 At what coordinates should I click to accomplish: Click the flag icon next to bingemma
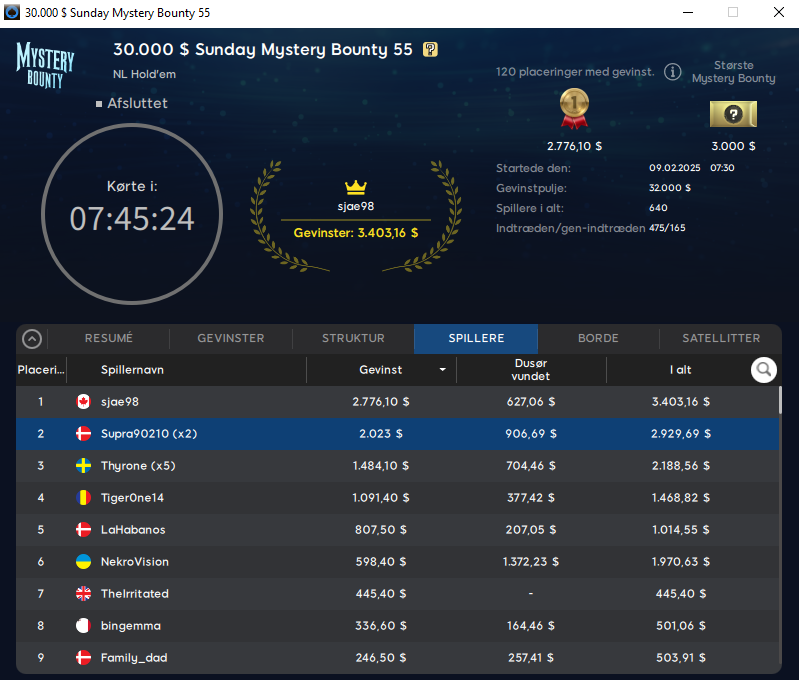pyautogui.click(x=84, y=625)
